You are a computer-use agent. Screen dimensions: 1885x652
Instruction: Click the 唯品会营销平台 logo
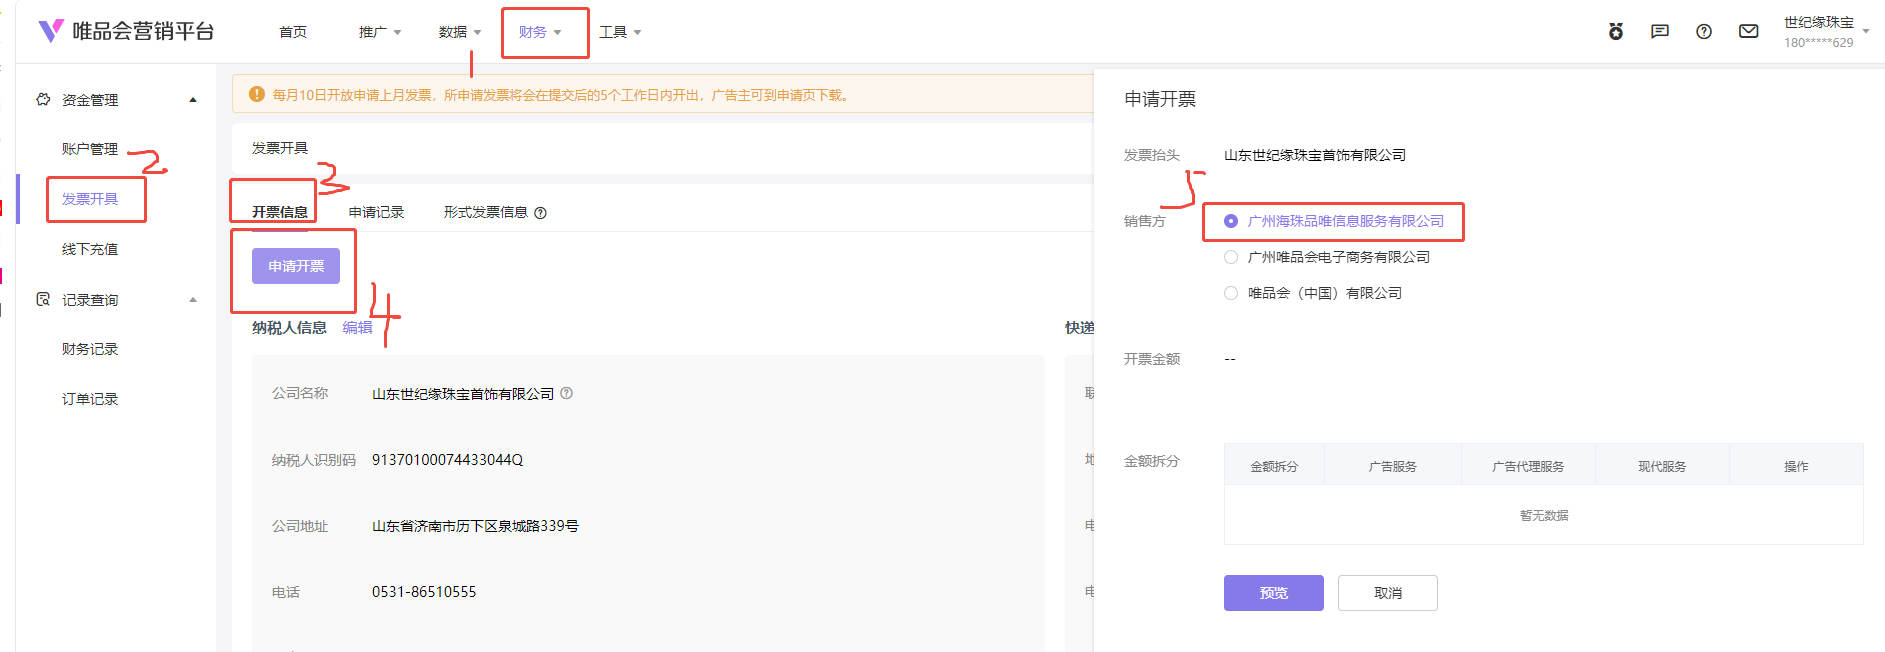coord(126,32)
